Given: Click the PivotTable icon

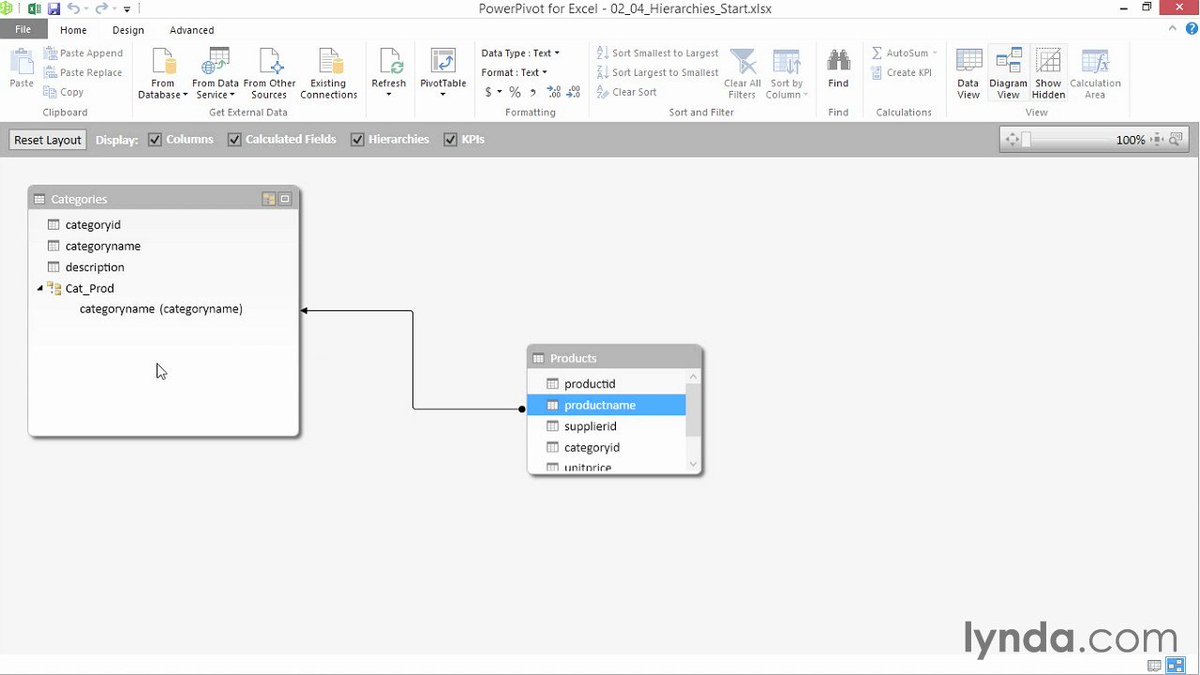Looking at the screenshot, I should (443, 62).
